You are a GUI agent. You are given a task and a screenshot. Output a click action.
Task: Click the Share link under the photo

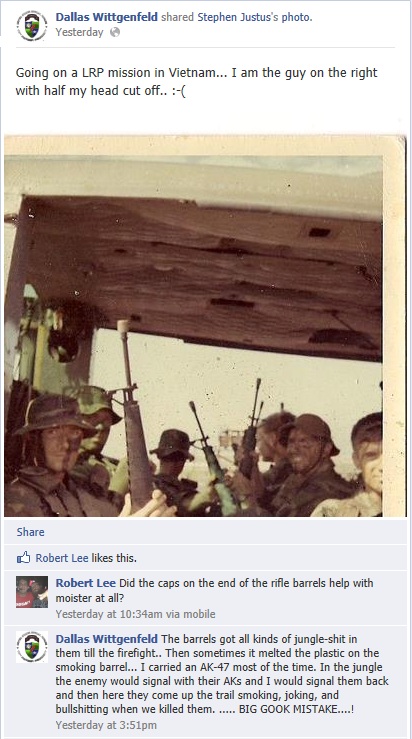(31, 532)
